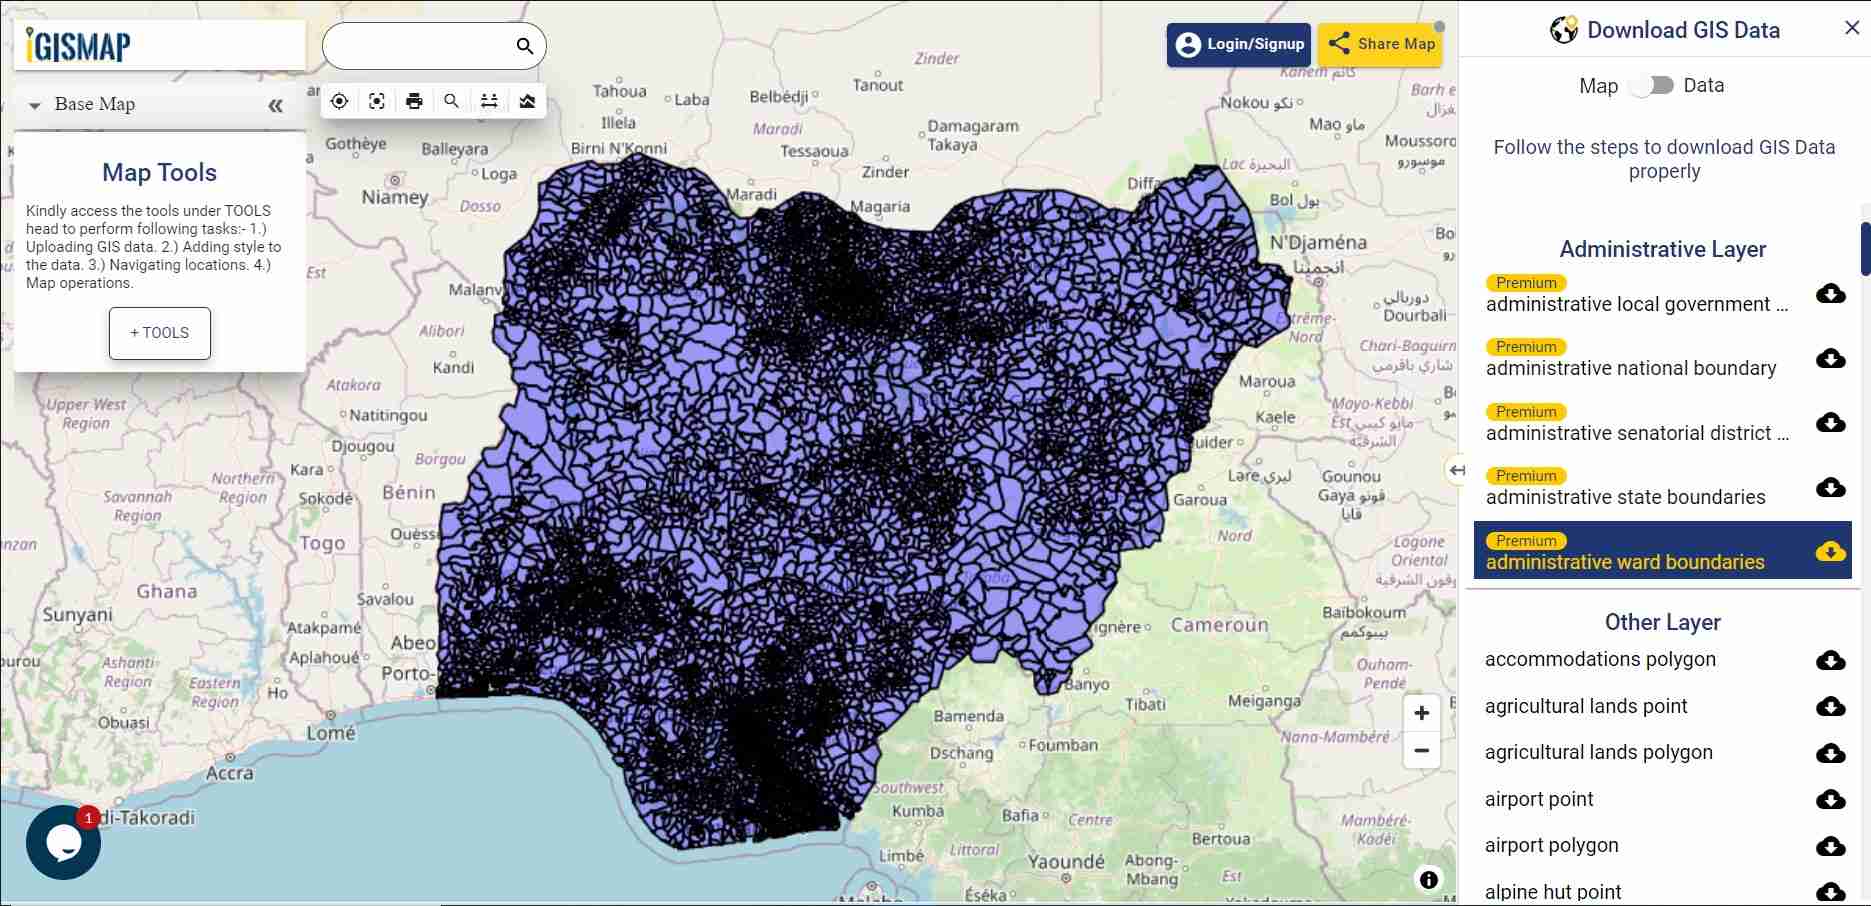
Task: Collapse the Map Tools panel with double chevron
Action: (x=275, y=104)
